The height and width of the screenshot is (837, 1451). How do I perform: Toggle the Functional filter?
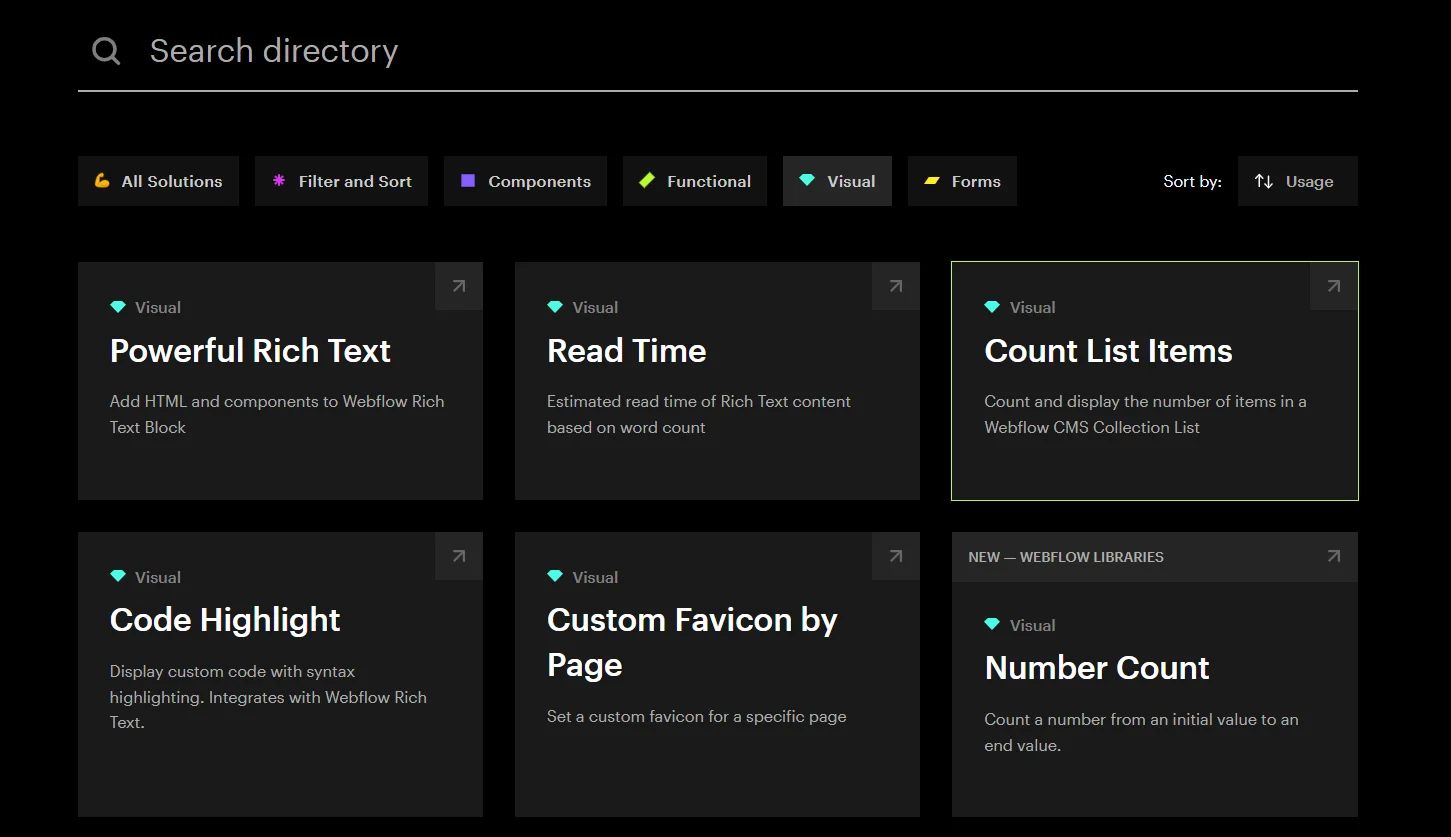(x=695, y=181)
